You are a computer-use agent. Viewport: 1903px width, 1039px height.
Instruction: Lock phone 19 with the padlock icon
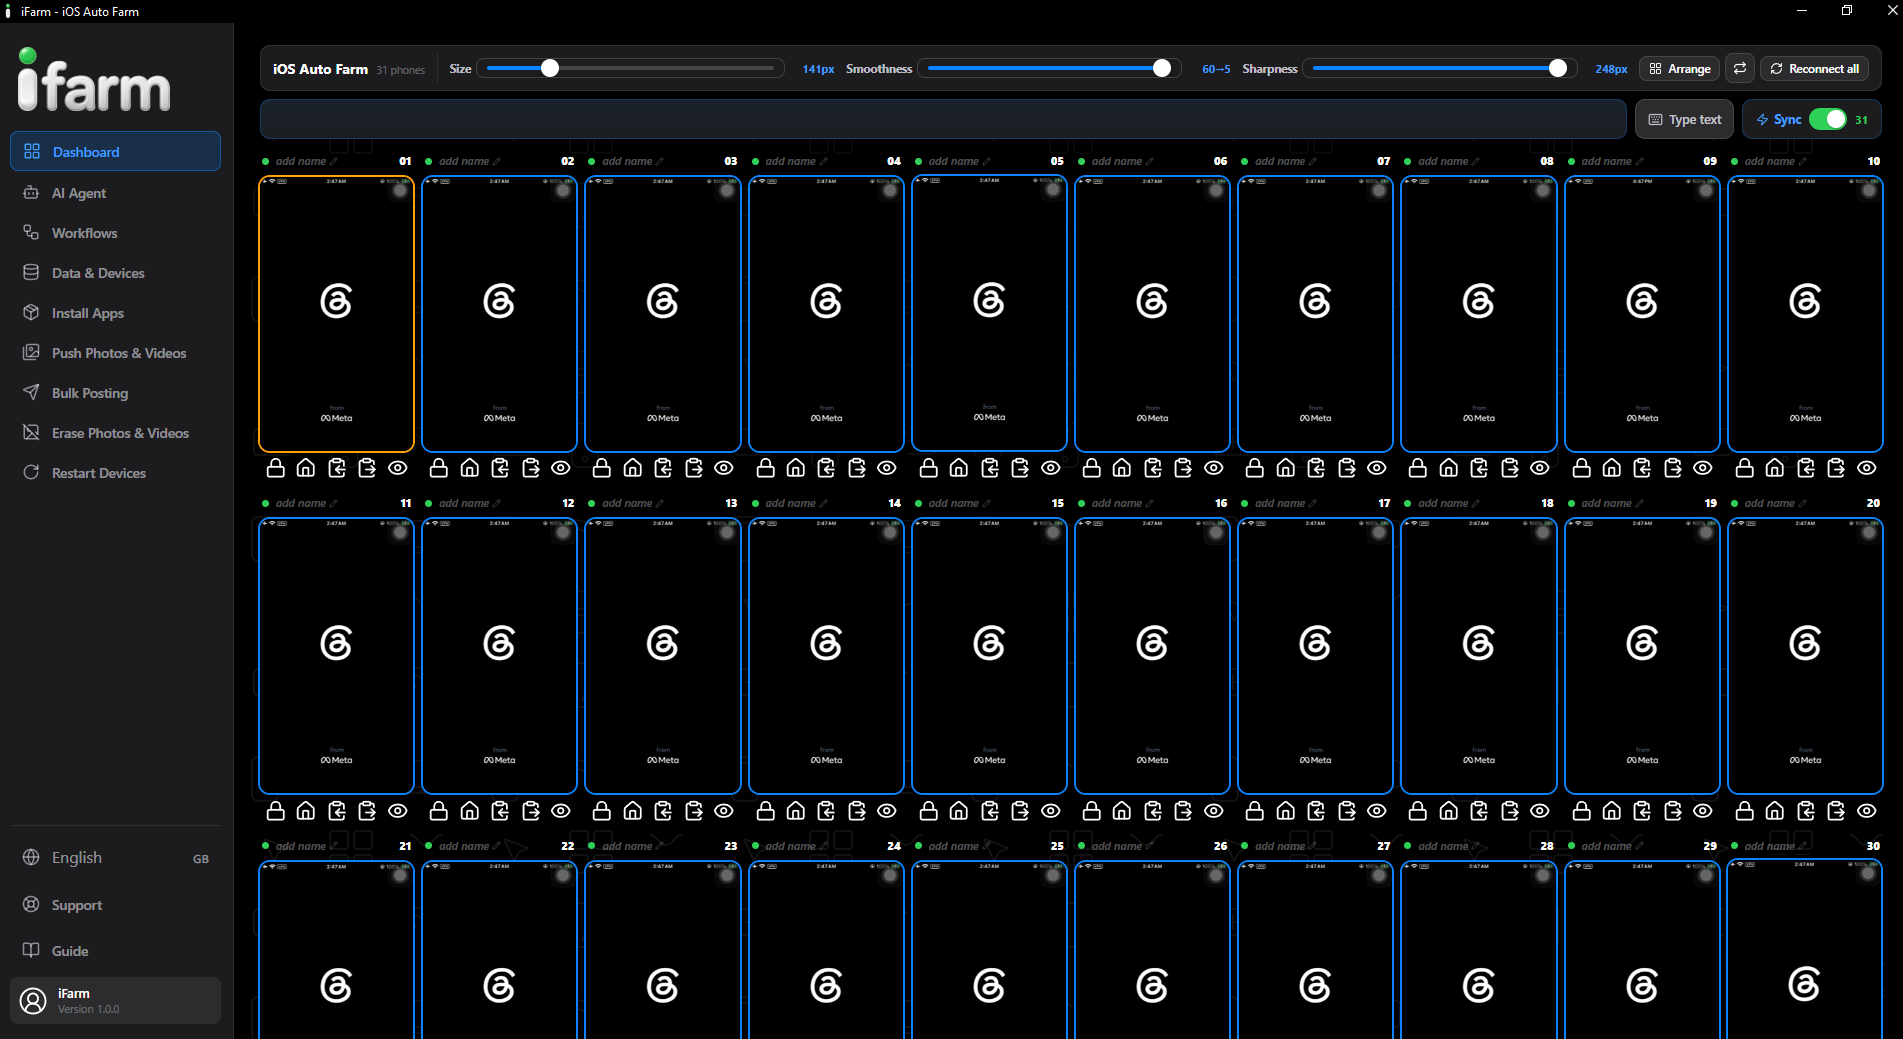click(x=1582, y=811)
